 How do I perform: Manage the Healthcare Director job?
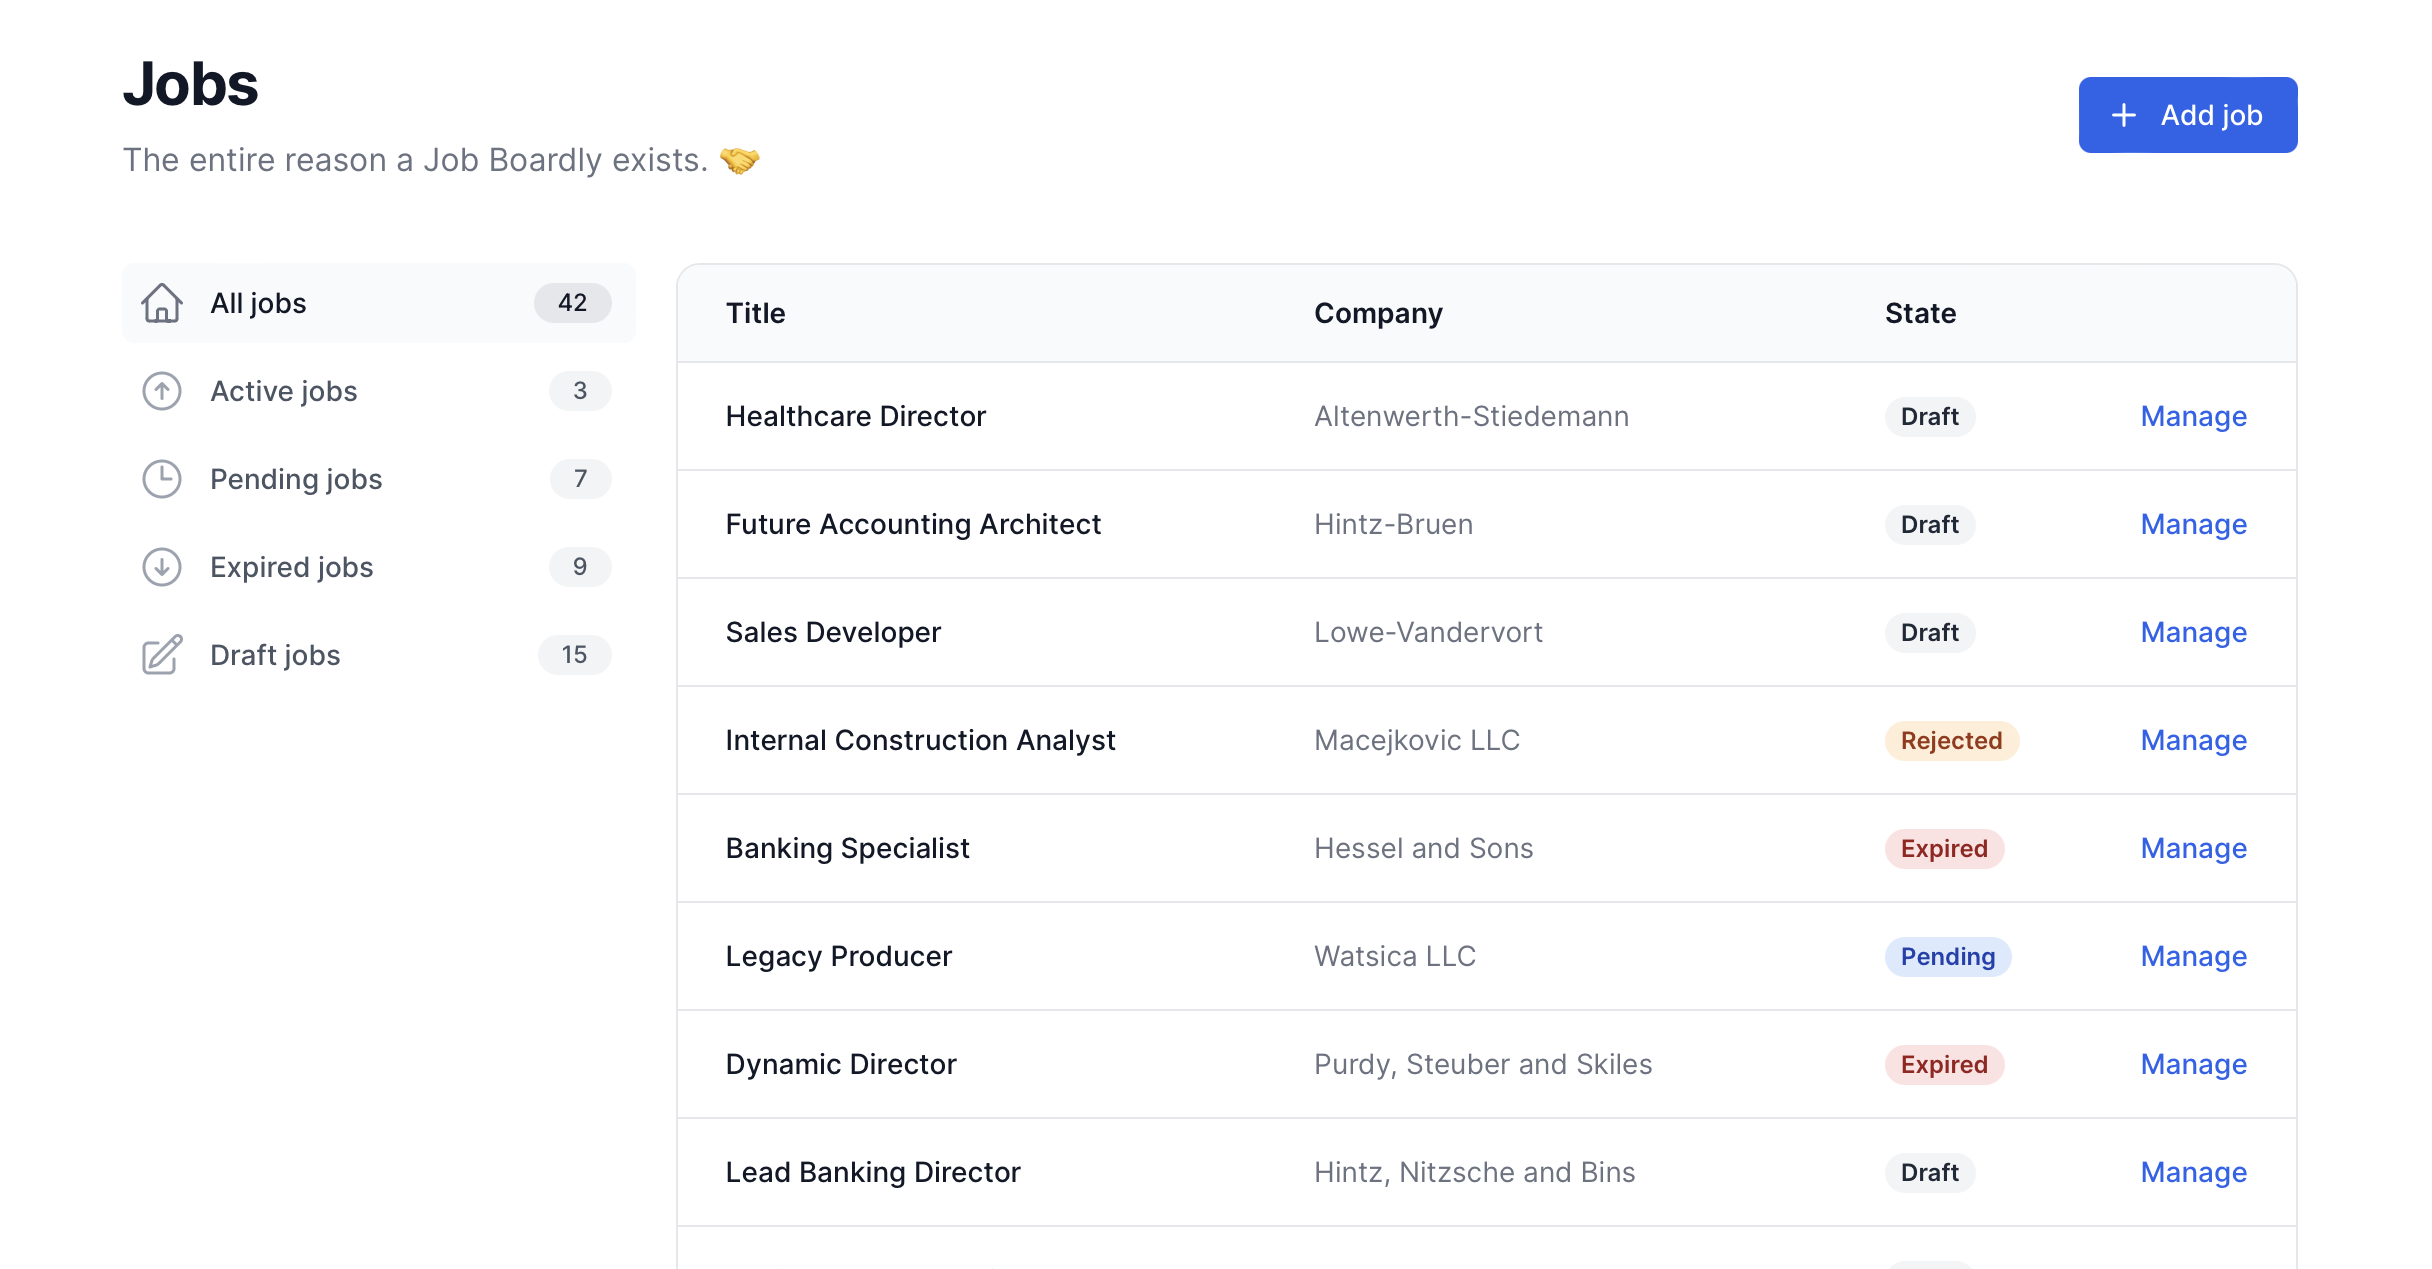tap(2194, 416)
